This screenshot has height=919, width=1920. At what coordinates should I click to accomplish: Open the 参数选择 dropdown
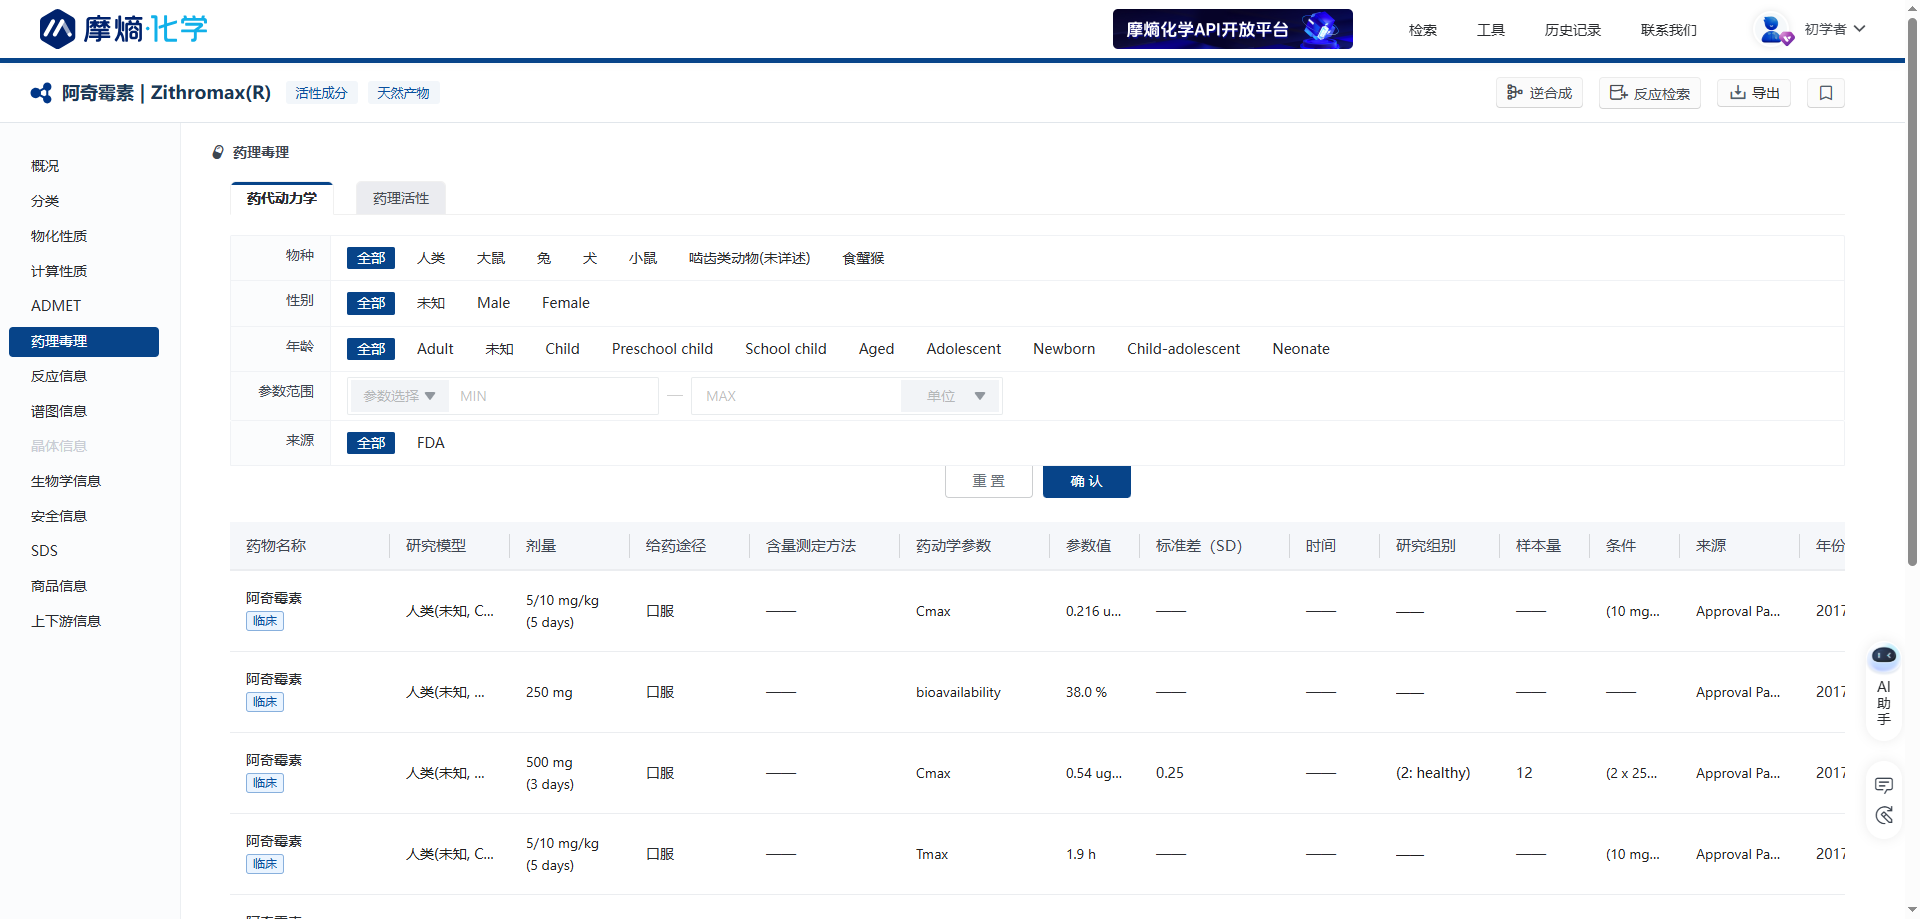399,396
